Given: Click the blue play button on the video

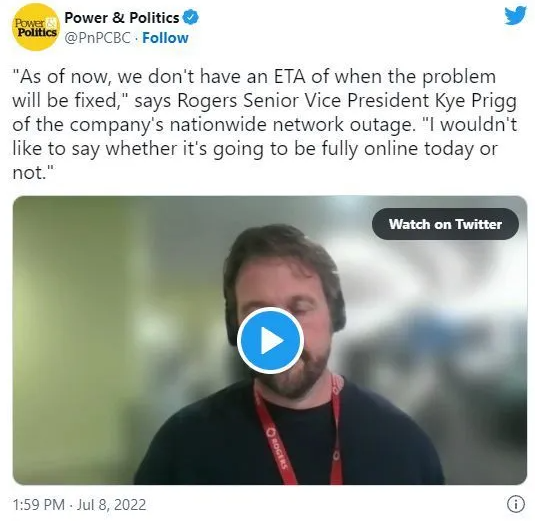Looking at the screenshot, I should pyautogui.click(x=271, y=341).
